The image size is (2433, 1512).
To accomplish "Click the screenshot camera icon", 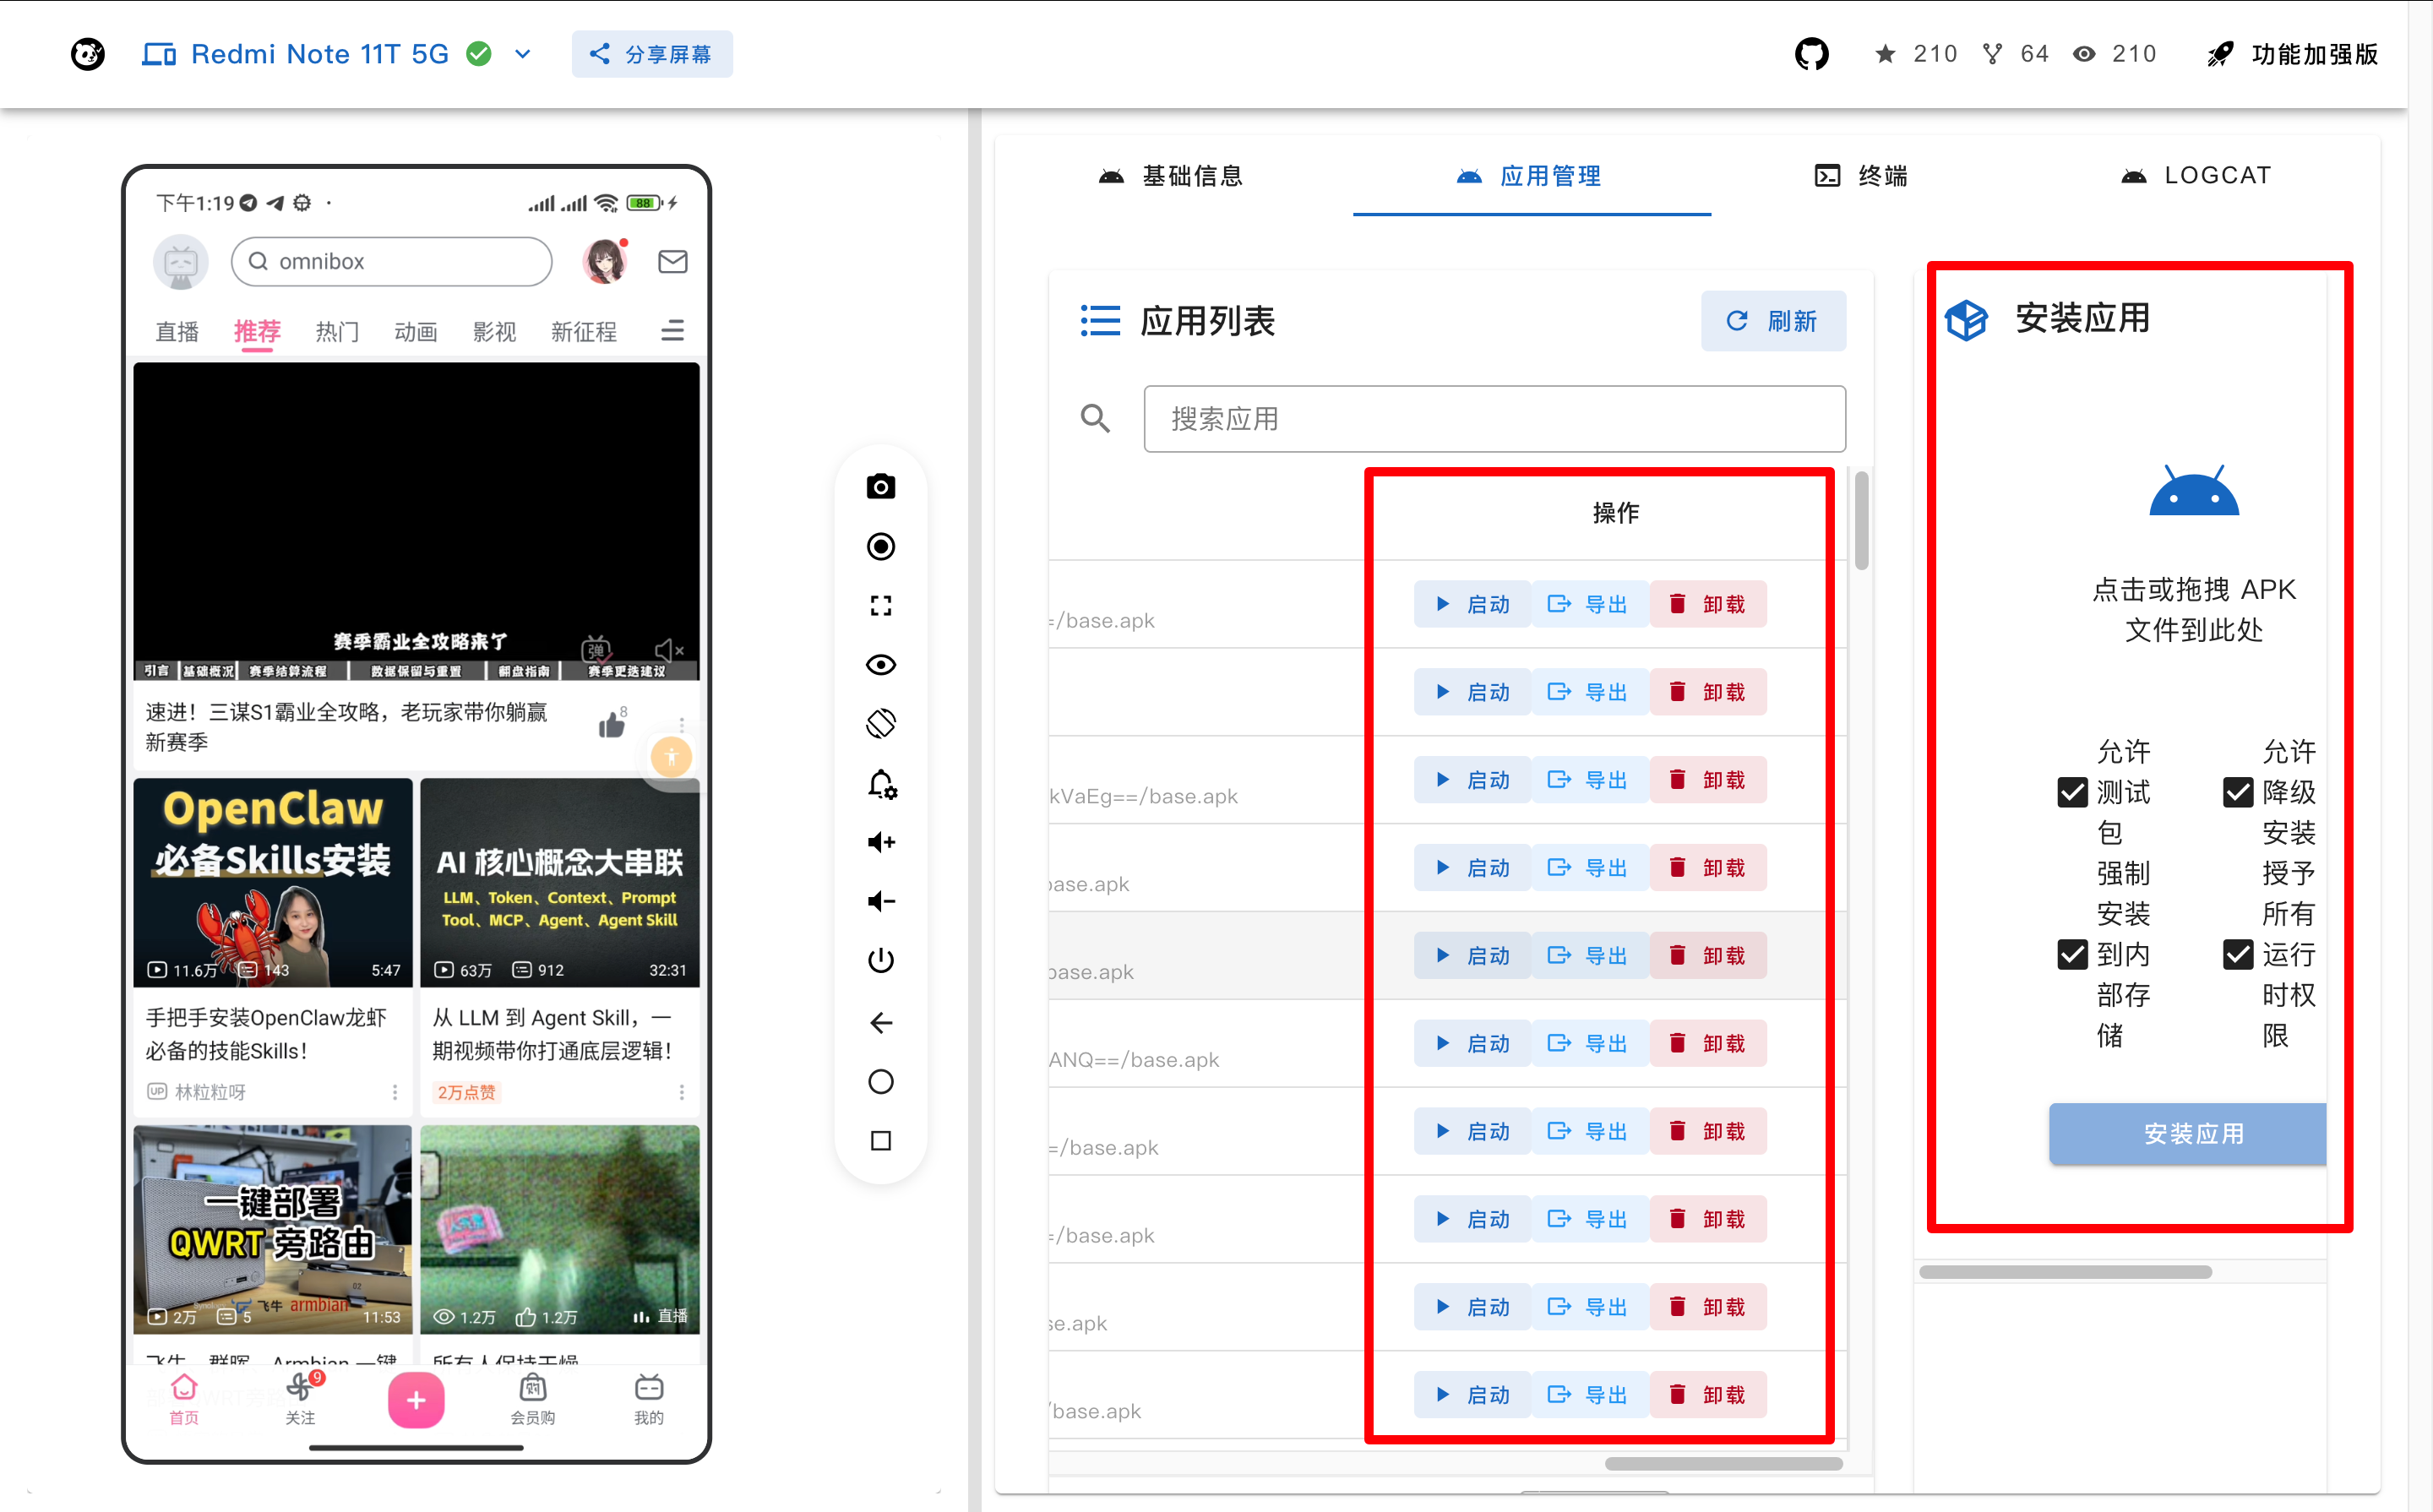I will pyautogui.click(x=880, y=487).
